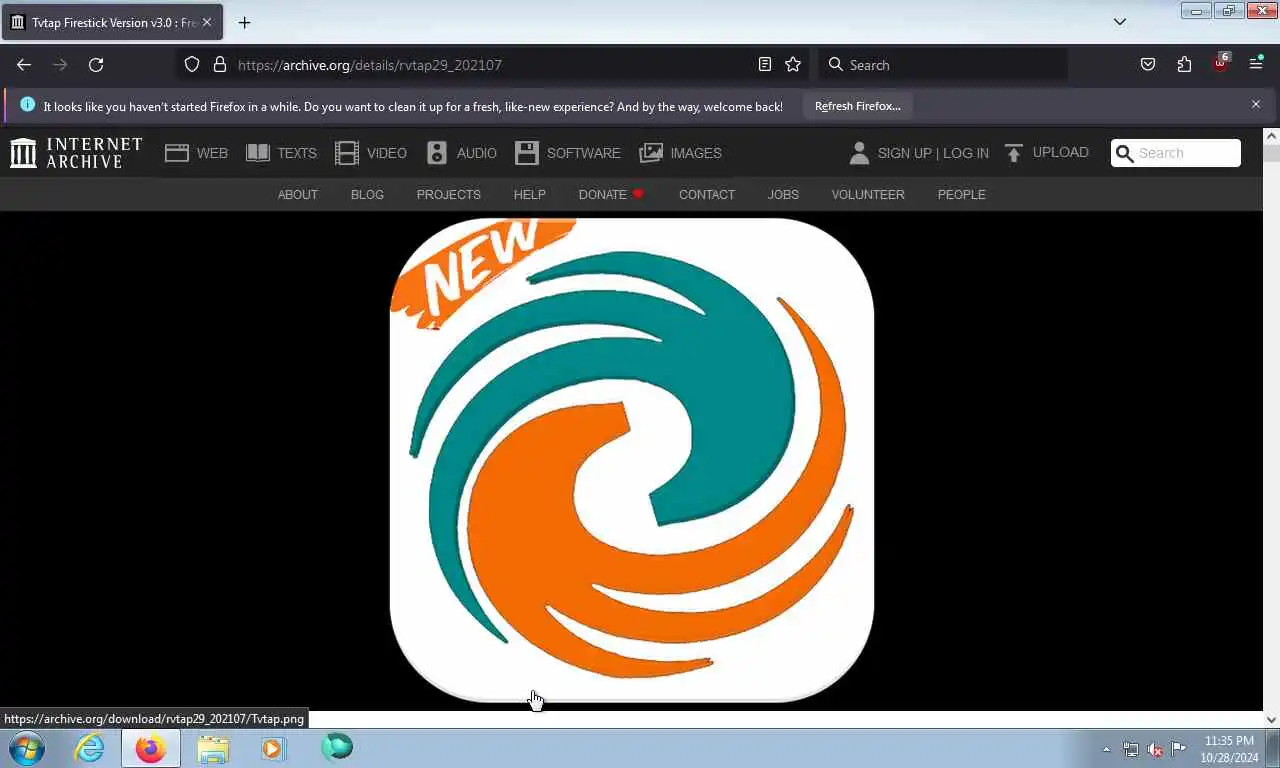The height and width of the screenshot is (768, 1280).
Task: Click the muted volume tray icon
Action: click(1155, 749)
